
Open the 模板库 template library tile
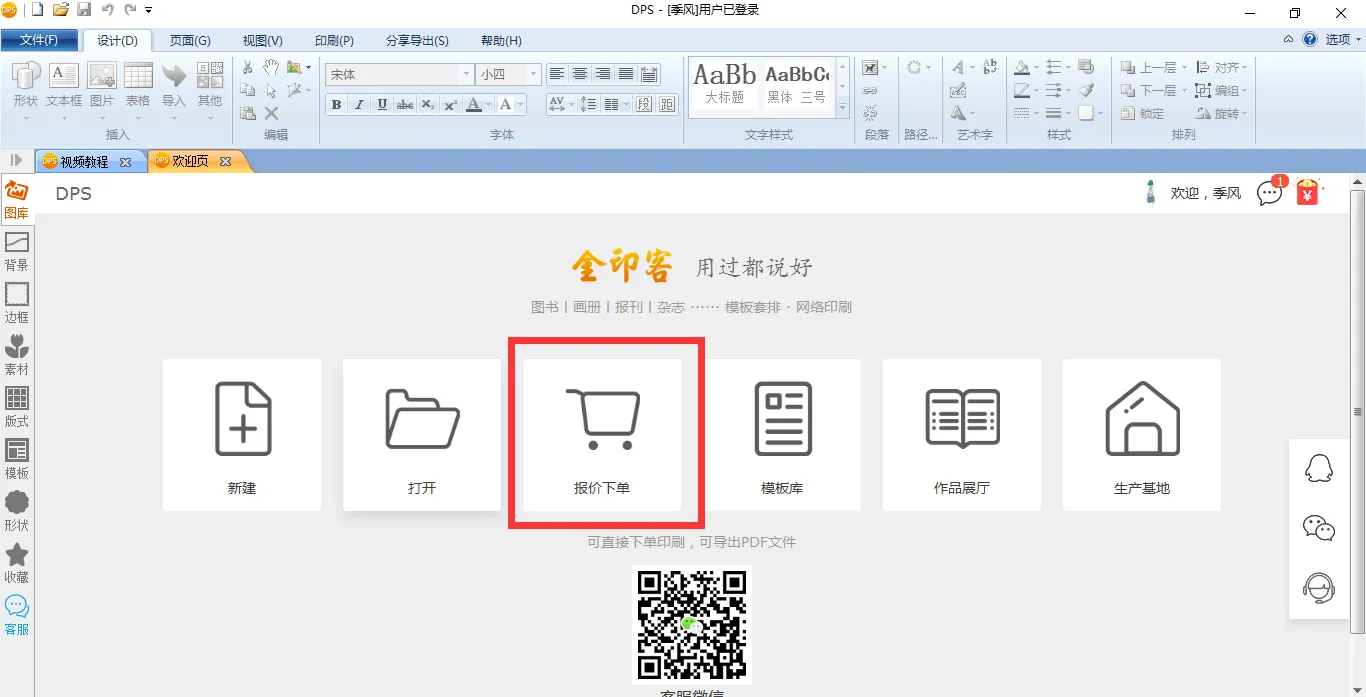[782, 434]
